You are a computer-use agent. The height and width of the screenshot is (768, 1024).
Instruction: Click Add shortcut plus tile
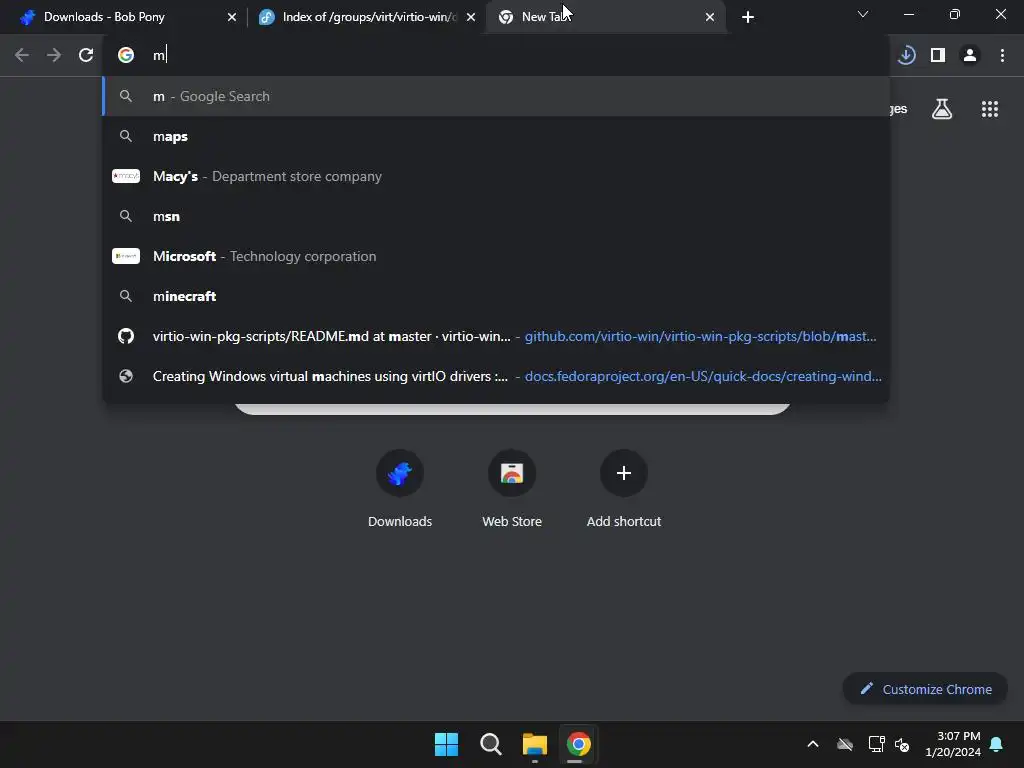624,488
